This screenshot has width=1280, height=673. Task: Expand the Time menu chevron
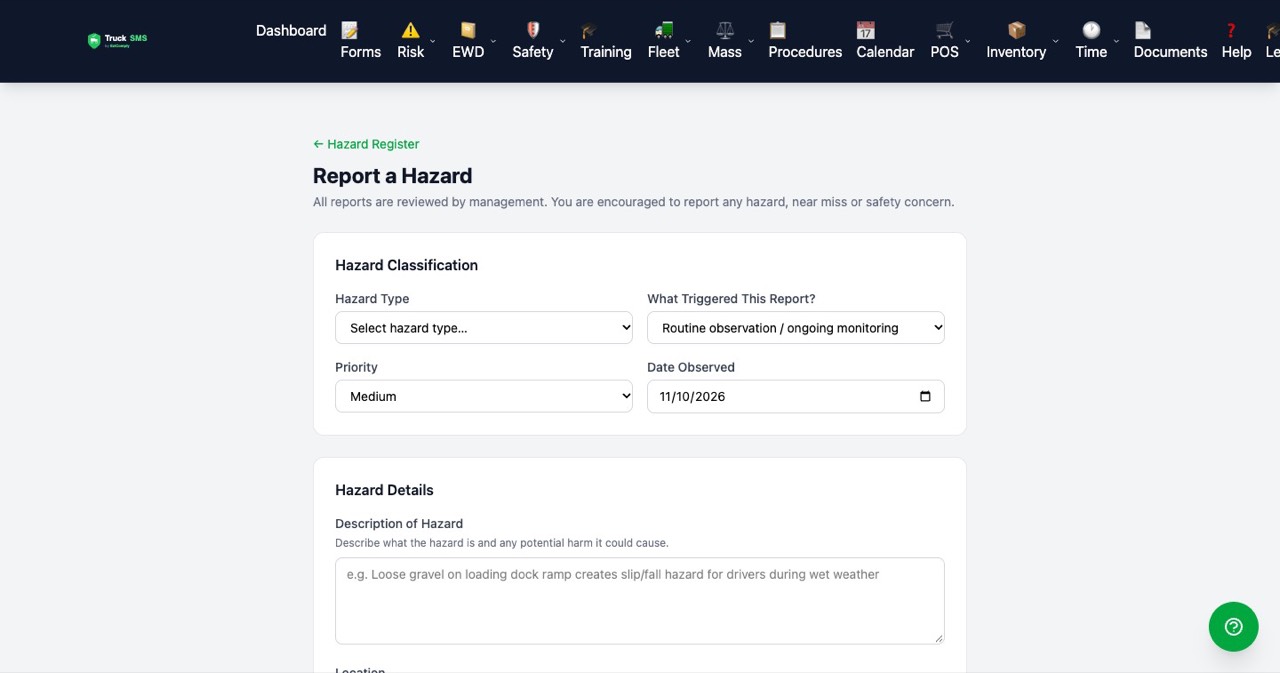1116,41
